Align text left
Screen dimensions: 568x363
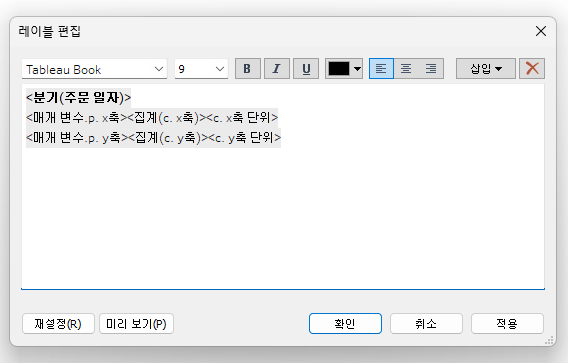381,68
